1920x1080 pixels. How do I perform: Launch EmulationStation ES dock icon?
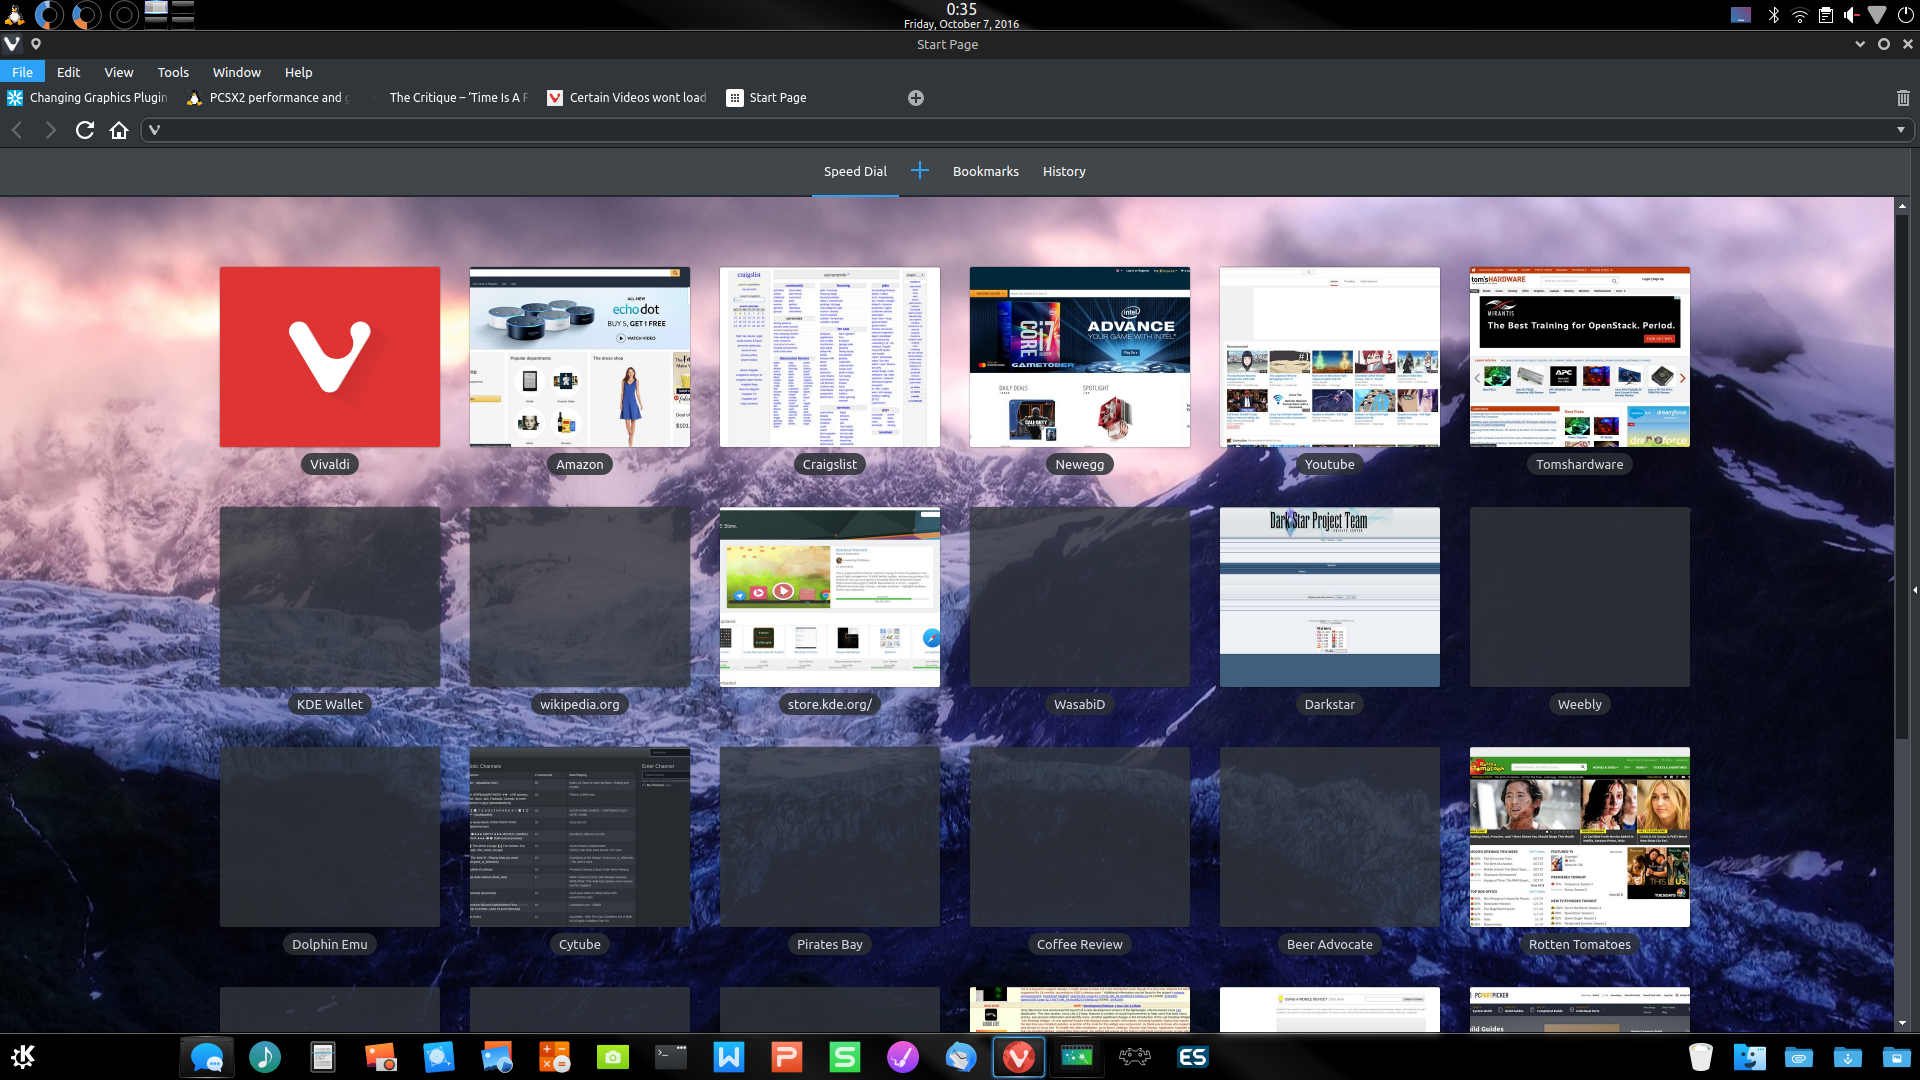pyautogui.click(x=1193, y=1057)
